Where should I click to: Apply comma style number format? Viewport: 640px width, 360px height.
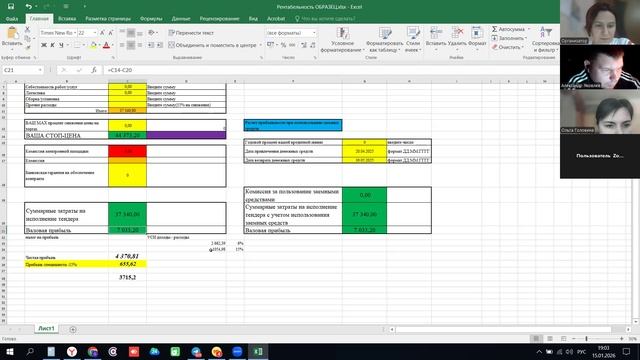(x=292, y=45)
